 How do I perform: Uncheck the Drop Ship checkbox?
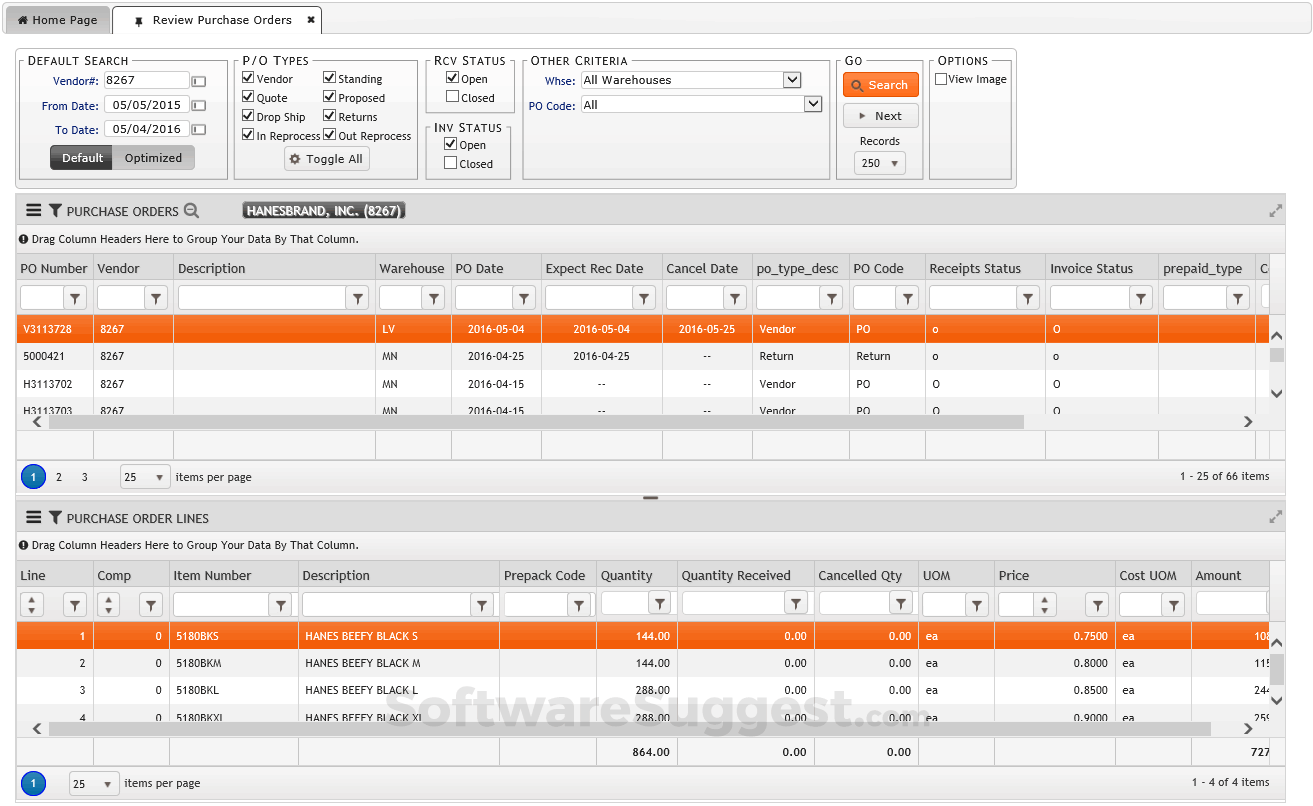[246, 116]
